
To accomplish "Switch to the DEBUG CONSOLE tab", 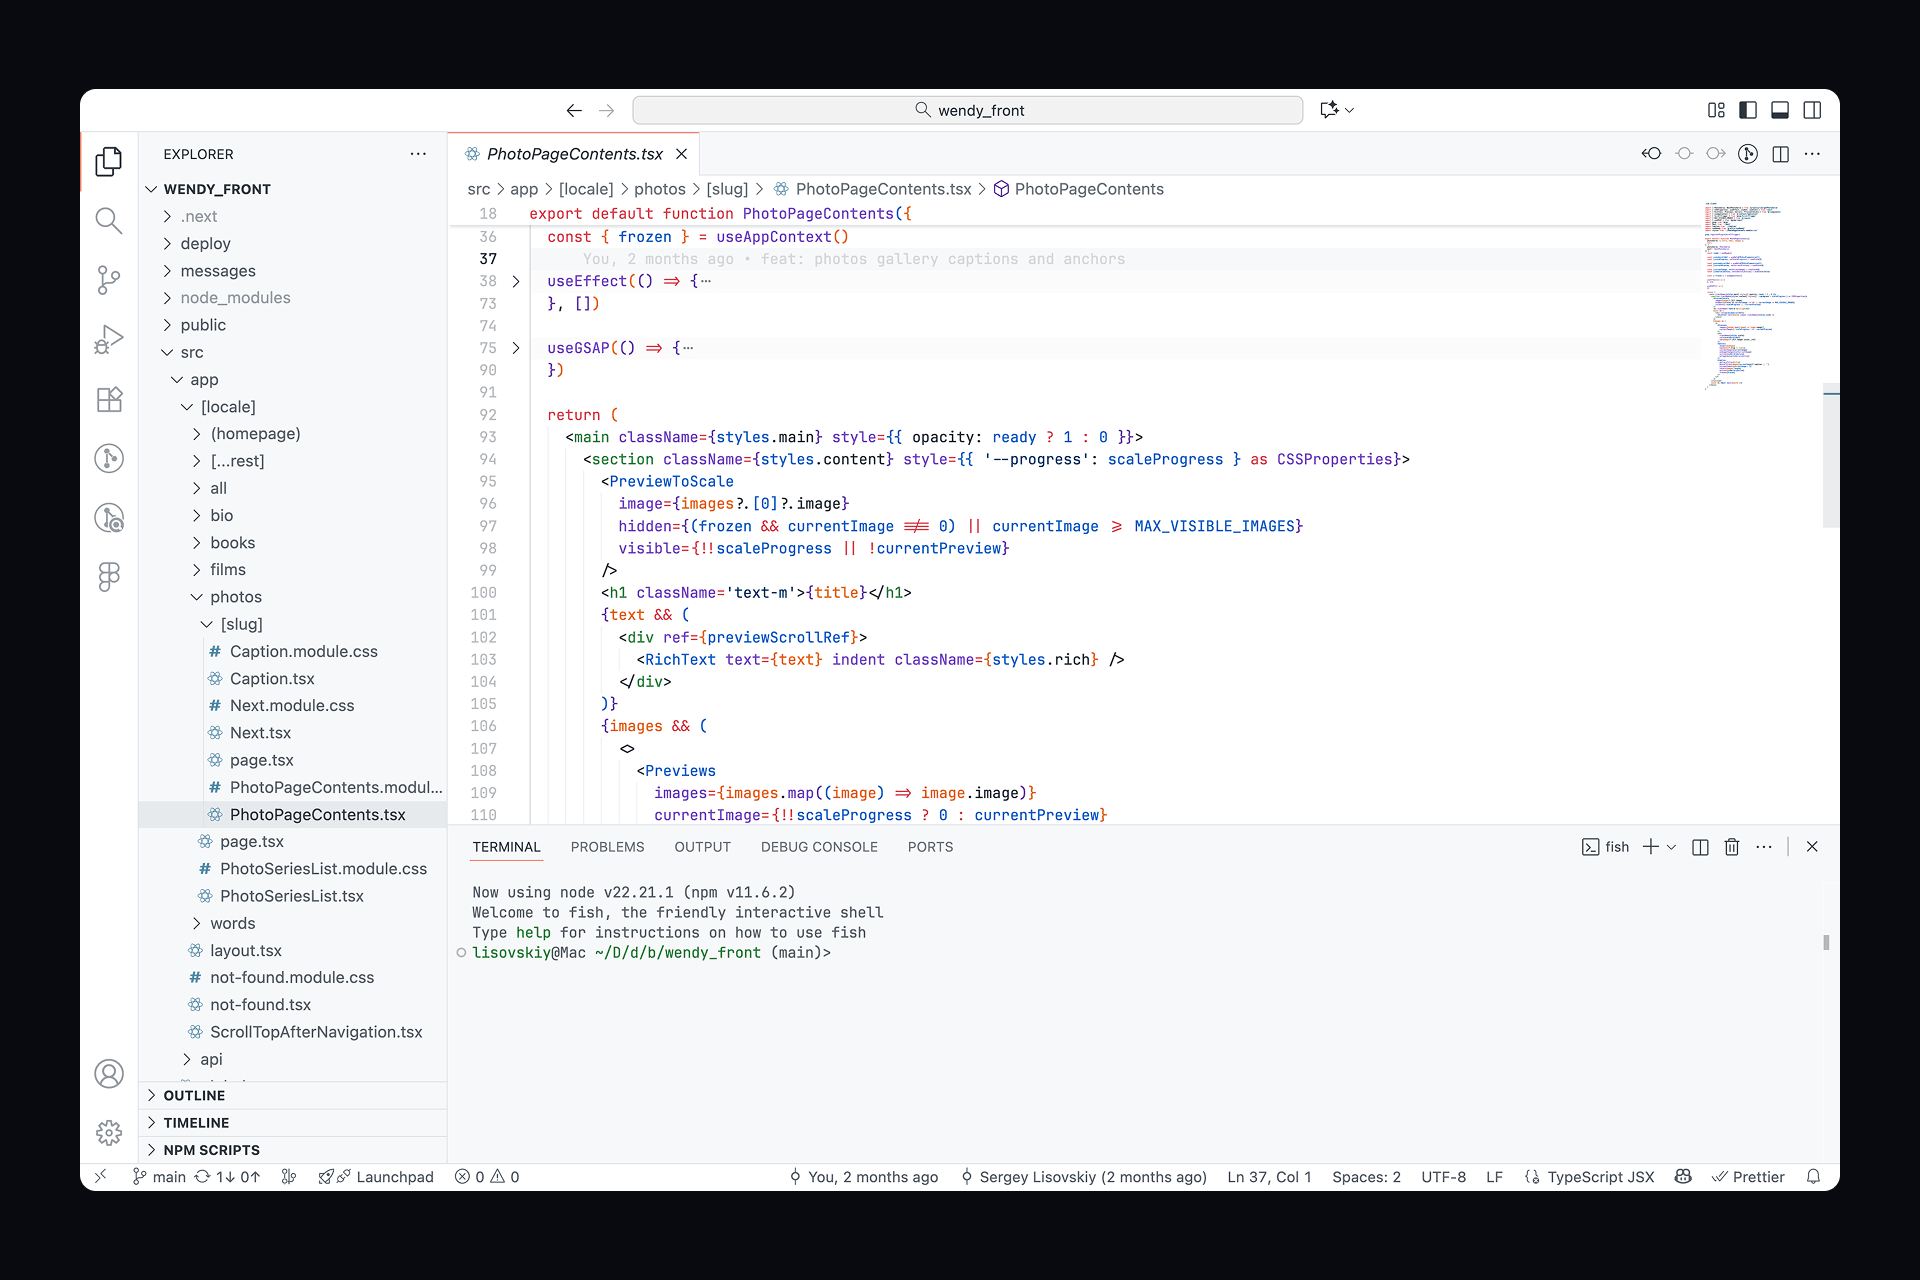I will click(x=818, y=847).
